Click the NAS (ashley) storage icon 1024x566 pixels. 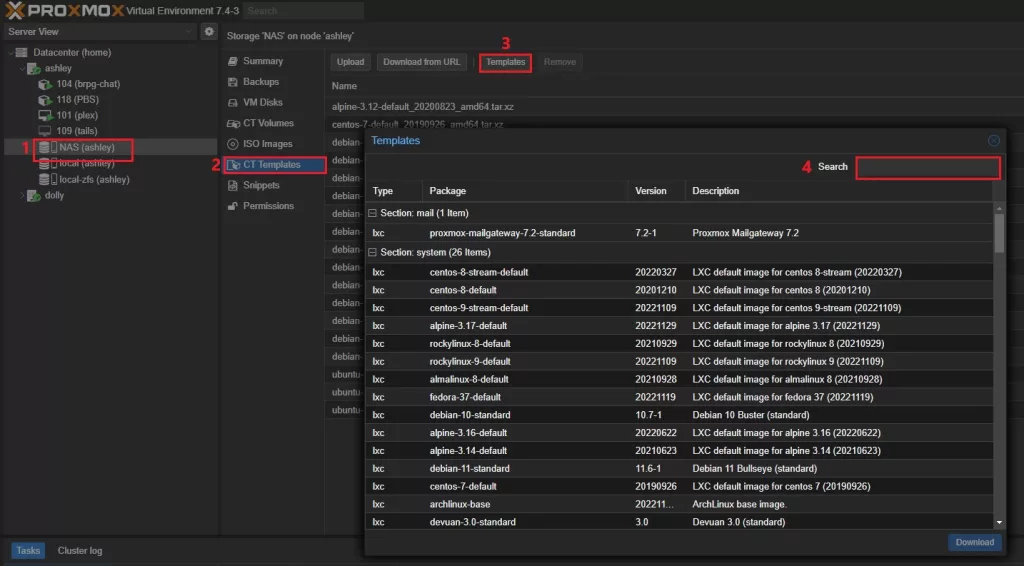click(x=48, y=148)
